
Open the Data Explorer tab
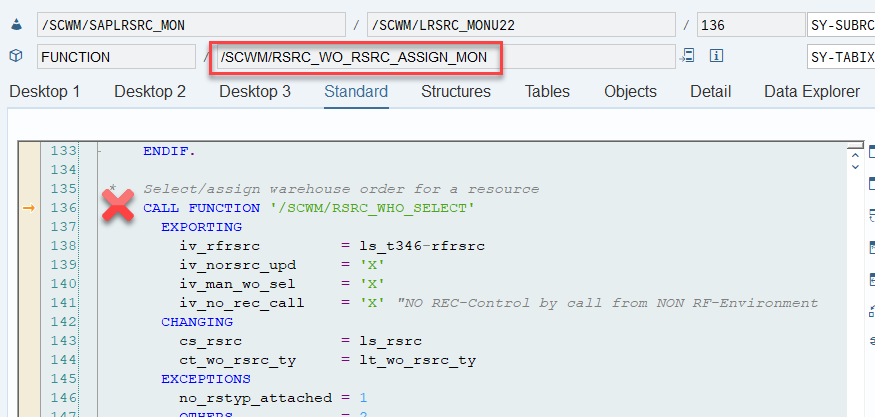click(812, 92)
